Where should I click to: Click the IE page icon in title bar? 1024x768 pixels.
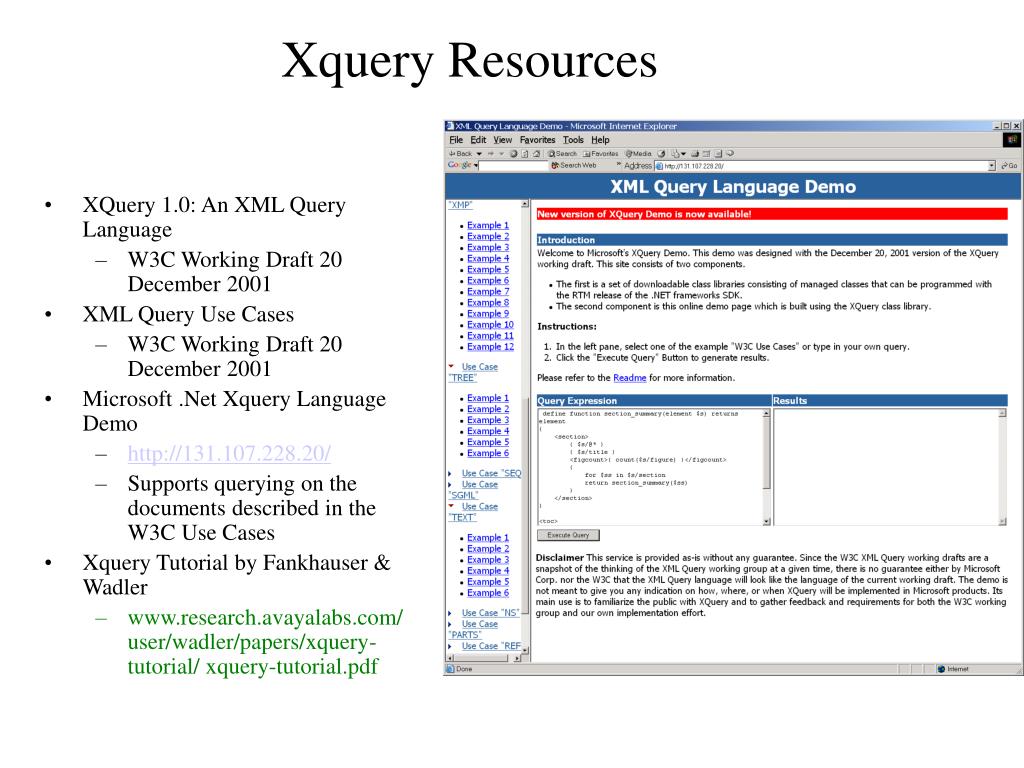pyautogui.click(x=449, y=126)
